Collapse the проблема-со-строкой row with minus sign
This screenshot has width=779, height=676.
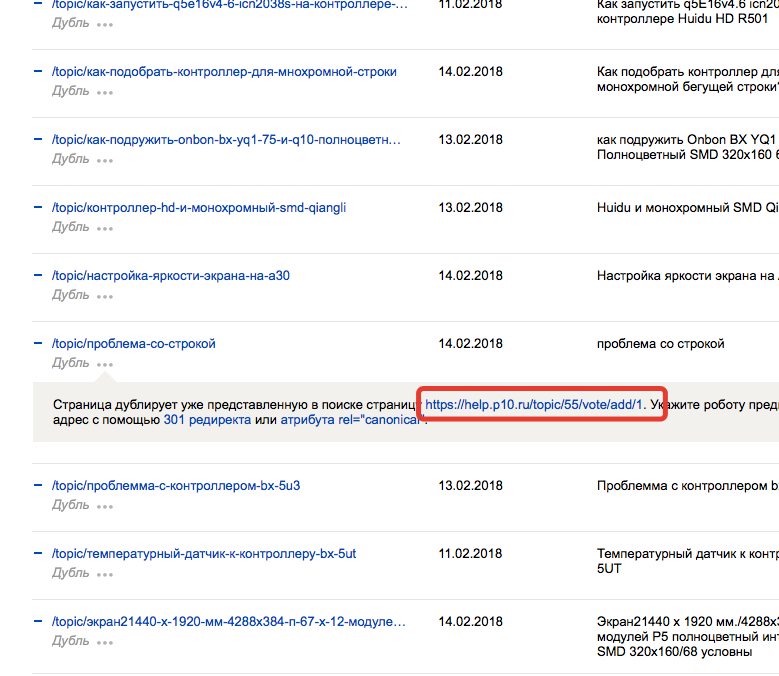pos(38,344)
